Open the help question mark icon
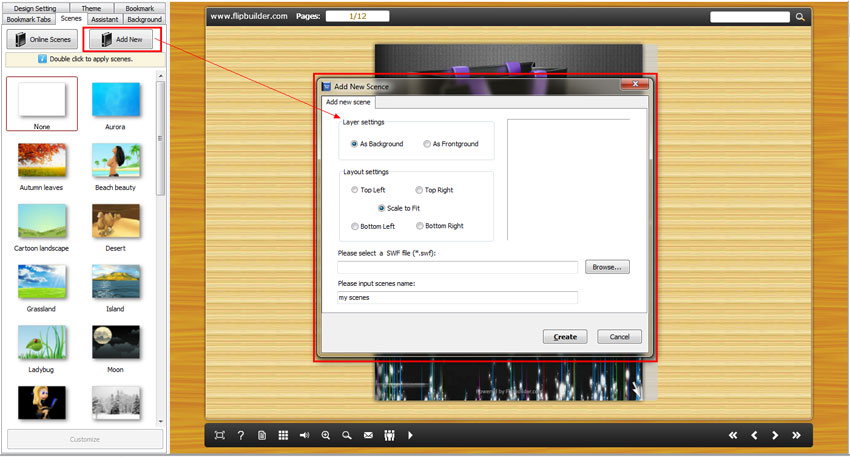The height and width of the screenshot is (457, 850). tap(240, 436)
